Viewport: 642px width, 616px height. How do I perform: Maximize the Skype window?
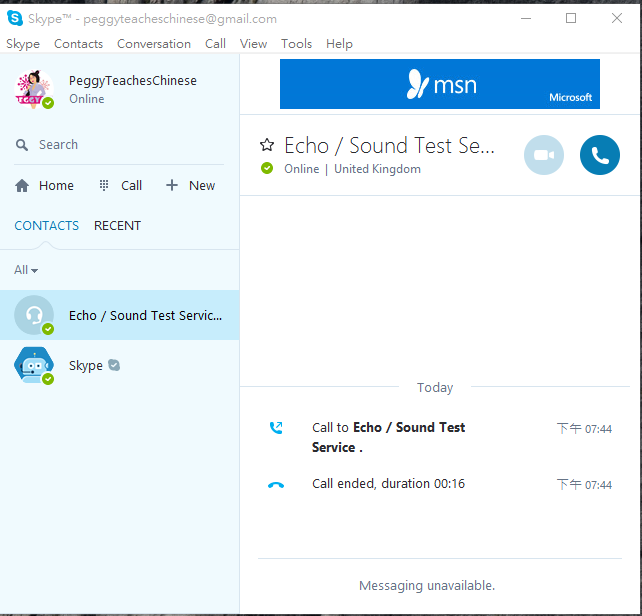click(x=571, y=18)
